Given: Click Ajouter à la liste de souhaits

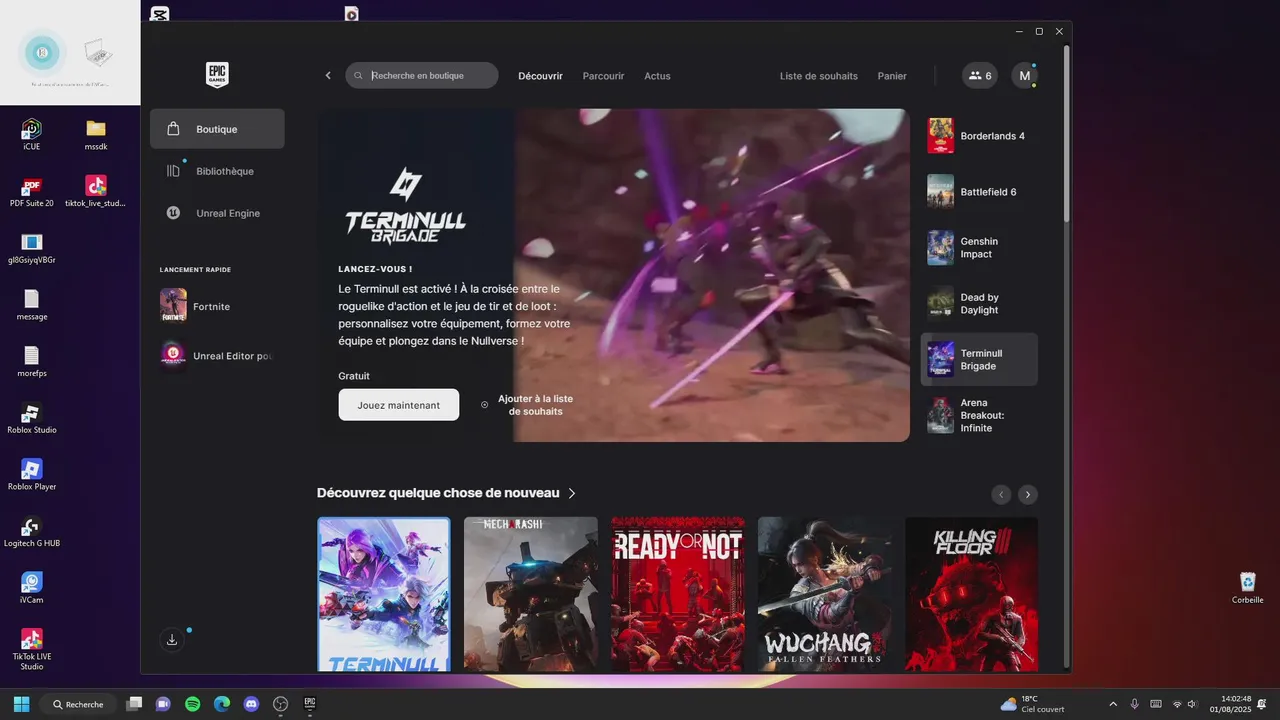Looking at the screenshot, I should pyautogui.click(x=527, y=405).
